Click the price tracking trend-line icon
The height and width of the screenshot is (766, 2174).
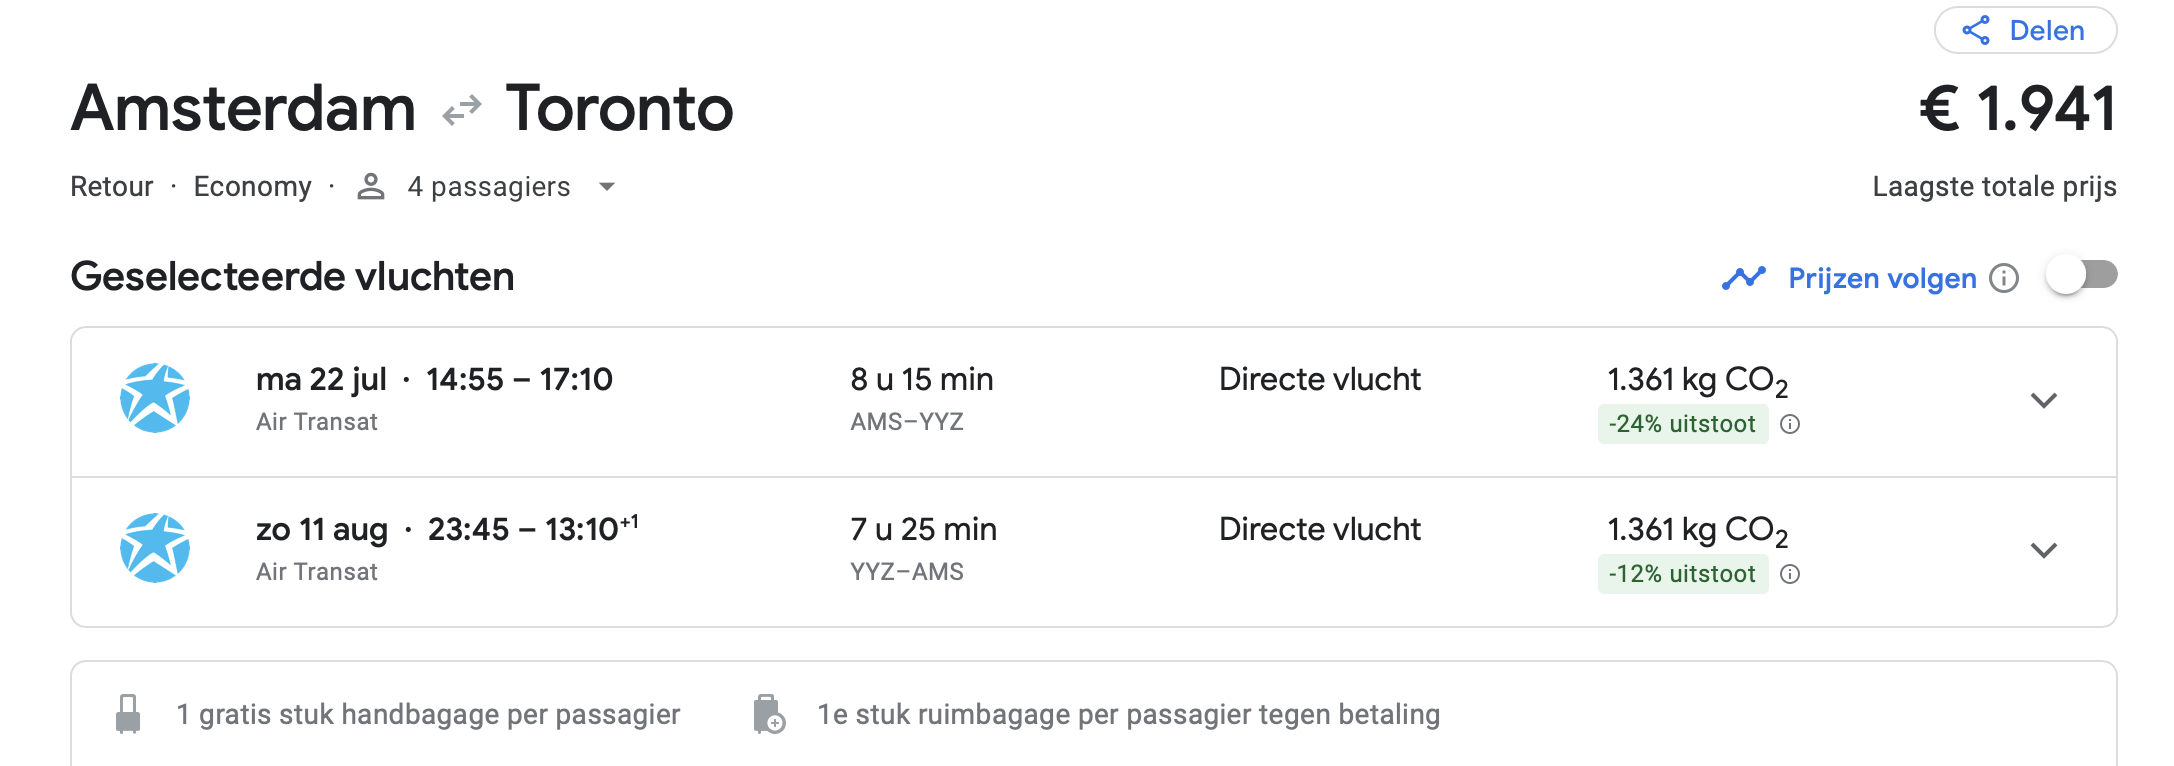click(1744, 278)
